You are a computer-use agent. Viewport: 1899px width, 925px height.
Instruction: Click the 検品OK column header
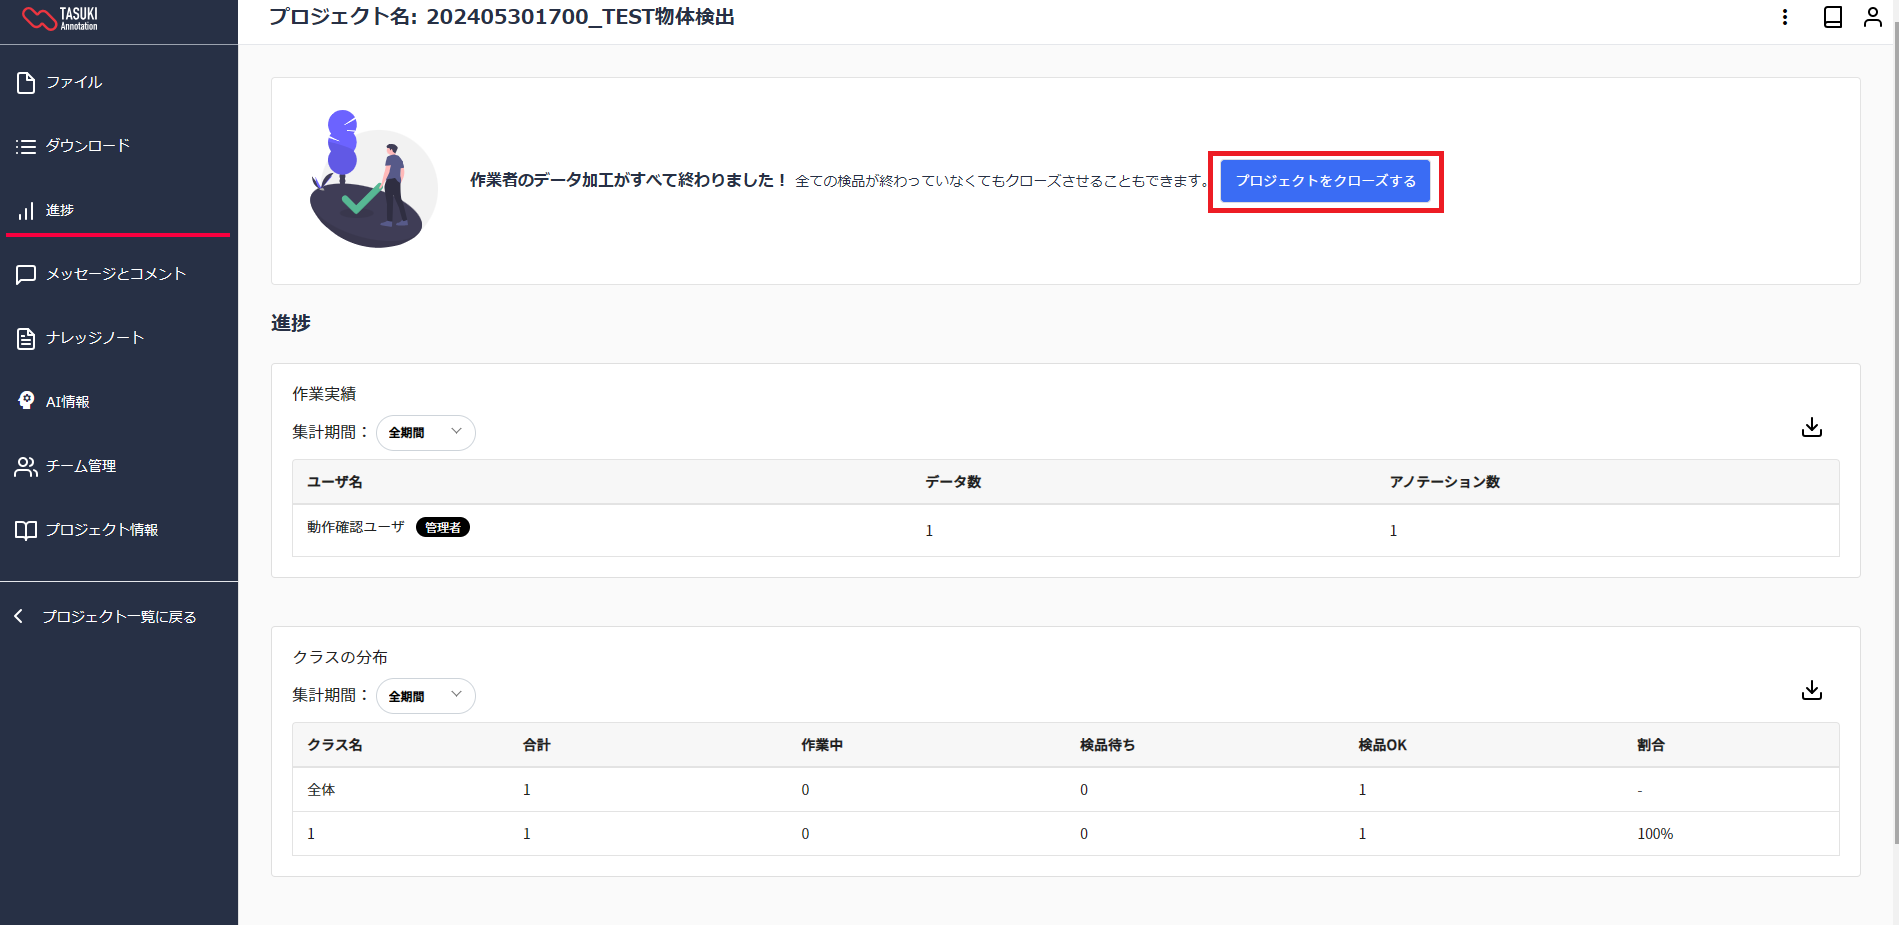[1383, 745]
